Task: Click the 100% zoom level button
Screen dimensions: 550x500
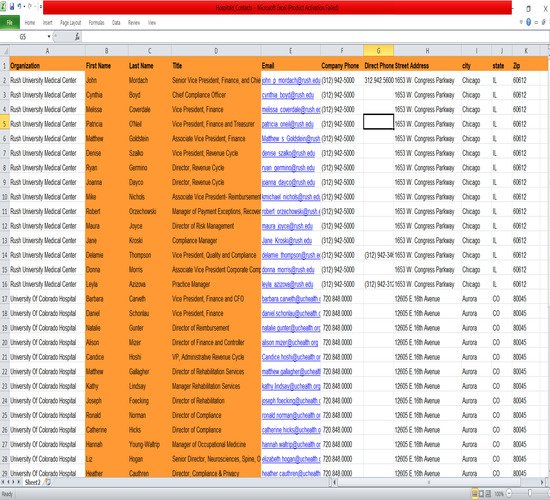Action: point(499,494)
